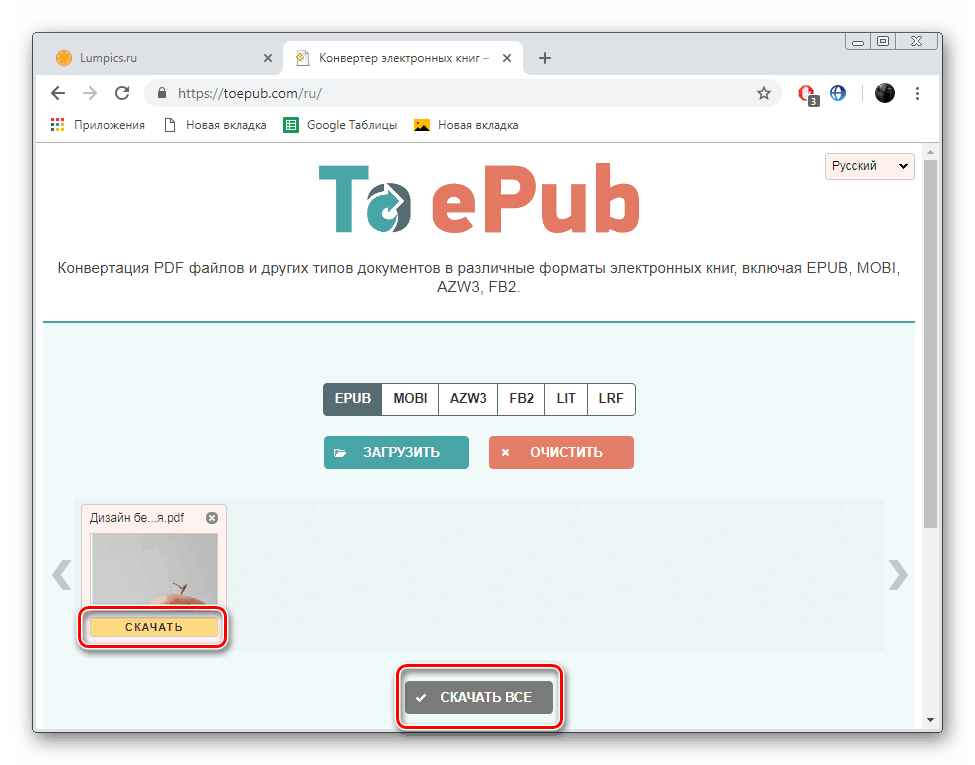
Task: Click the browser forward arrow
Action: tap(90, 93)
